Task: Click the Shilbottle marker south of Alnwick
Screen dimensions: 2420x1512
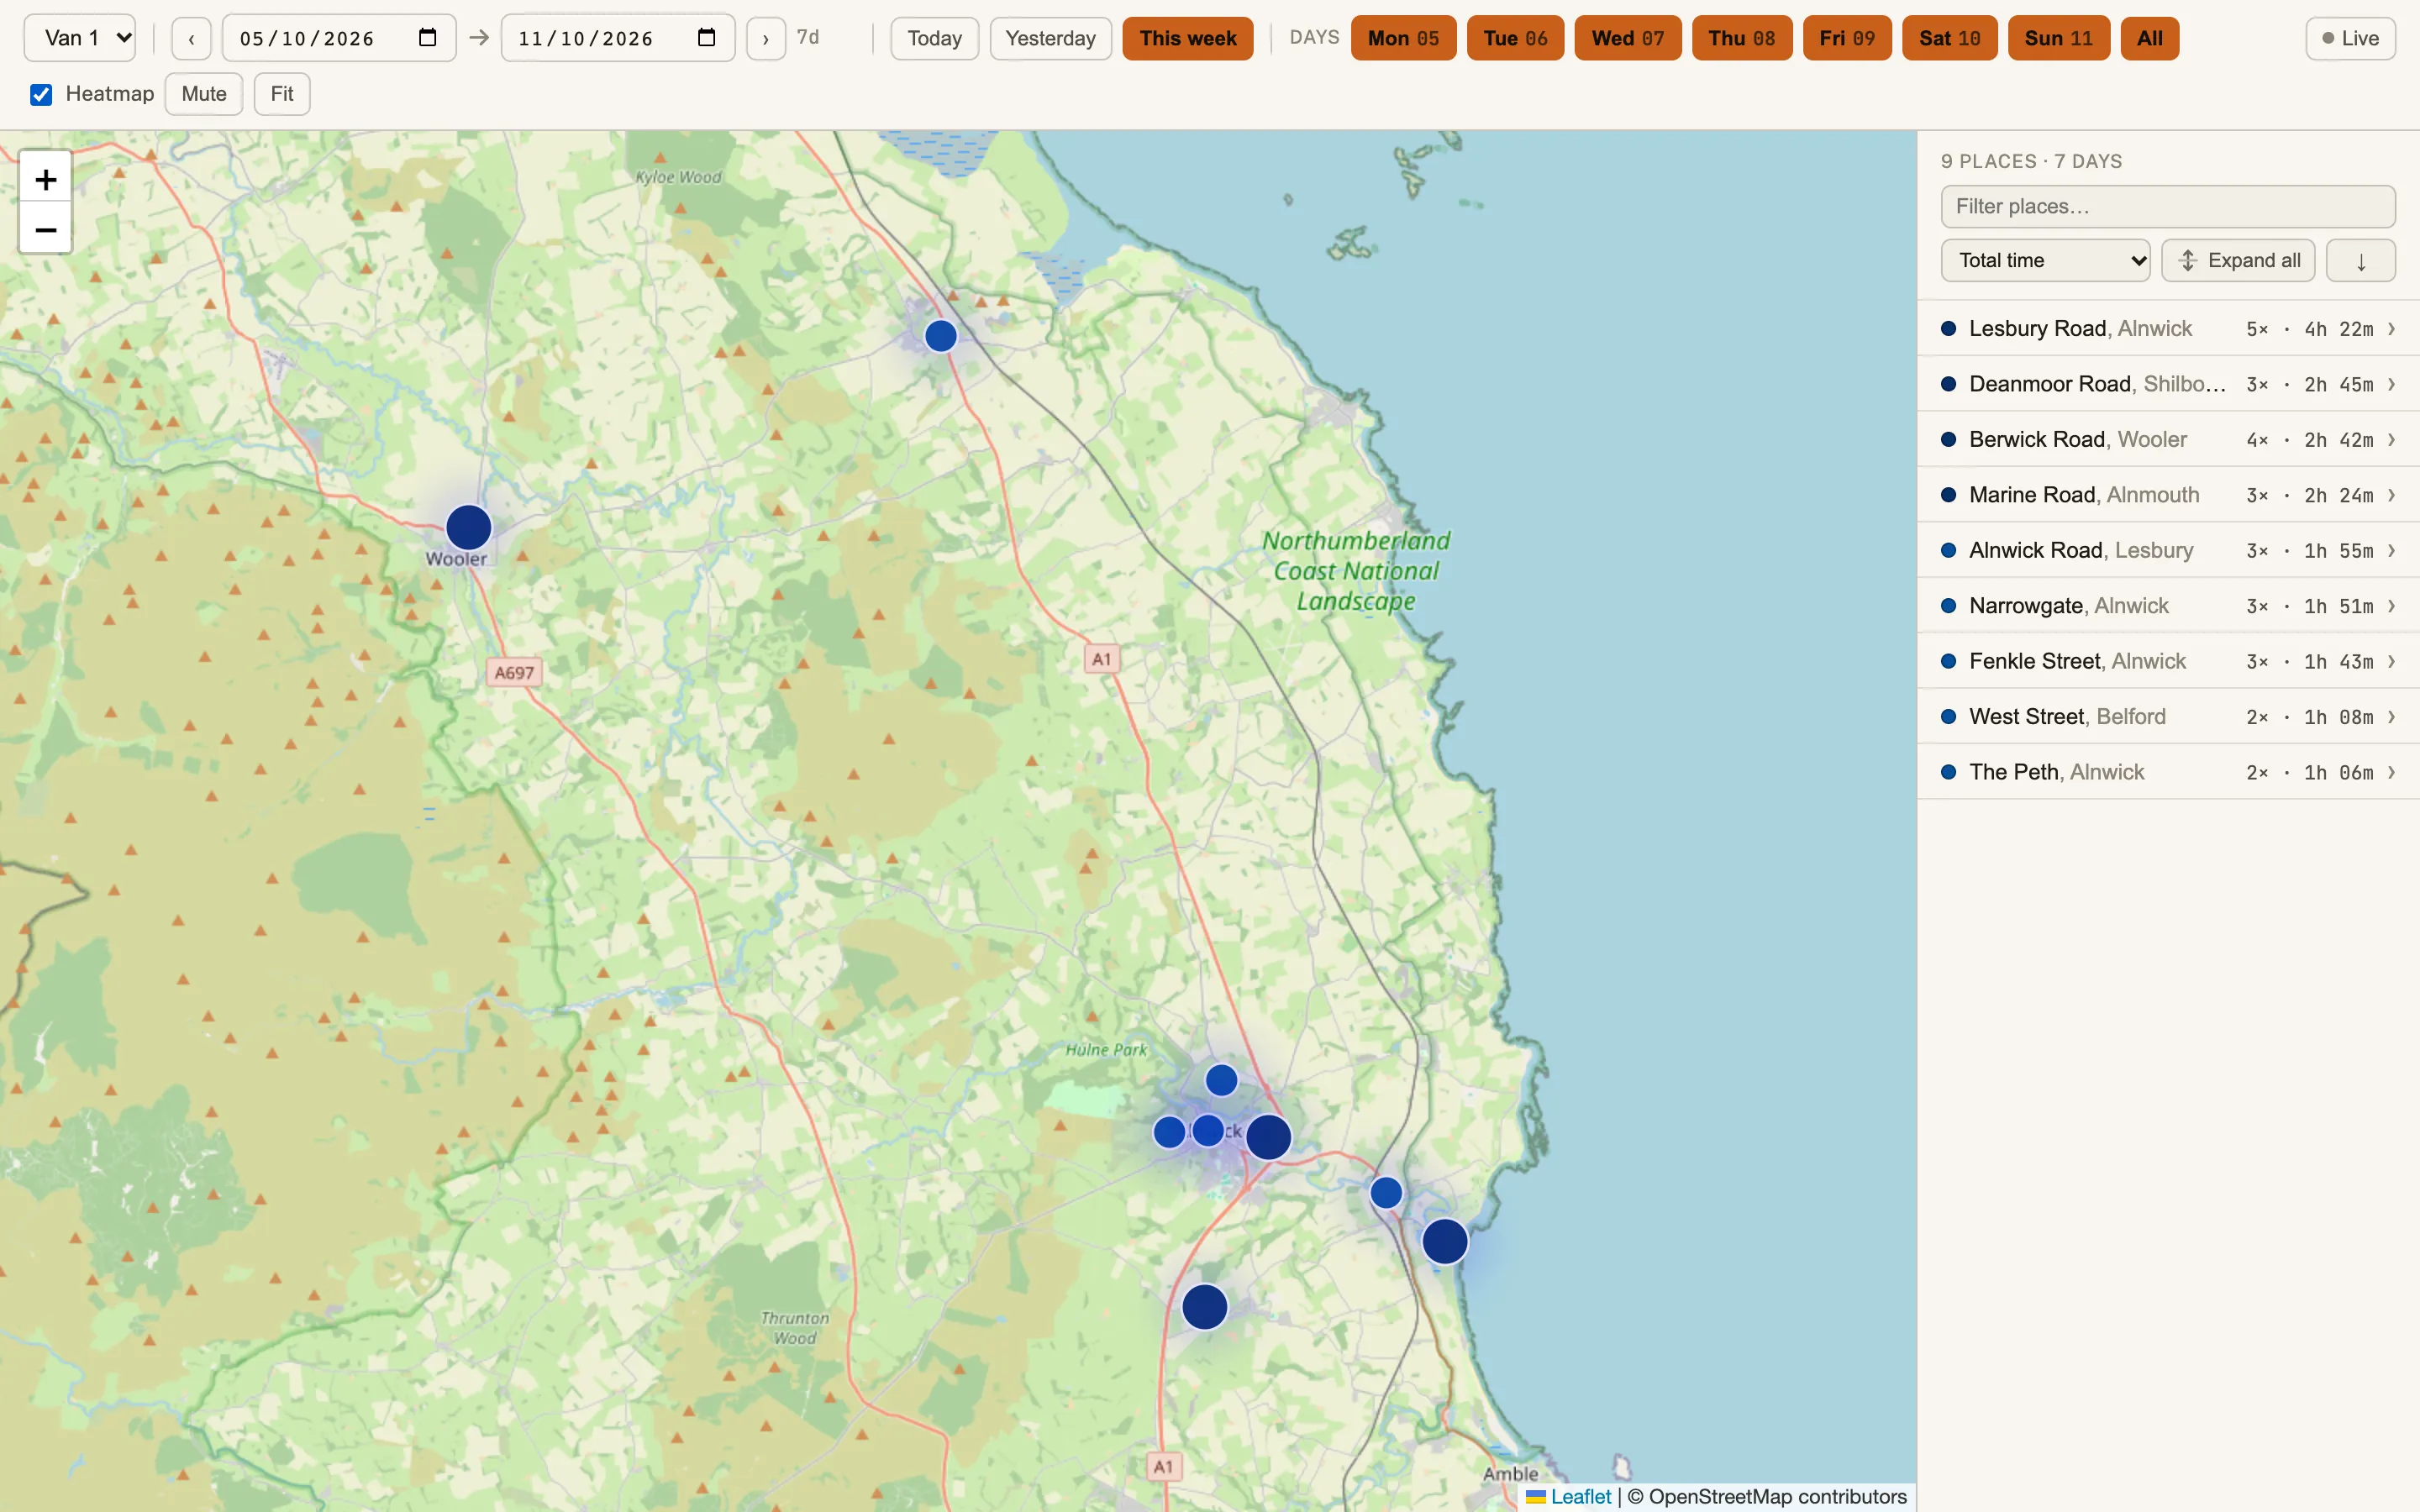Action: pyautogui.click(x=1205, y=1307)
